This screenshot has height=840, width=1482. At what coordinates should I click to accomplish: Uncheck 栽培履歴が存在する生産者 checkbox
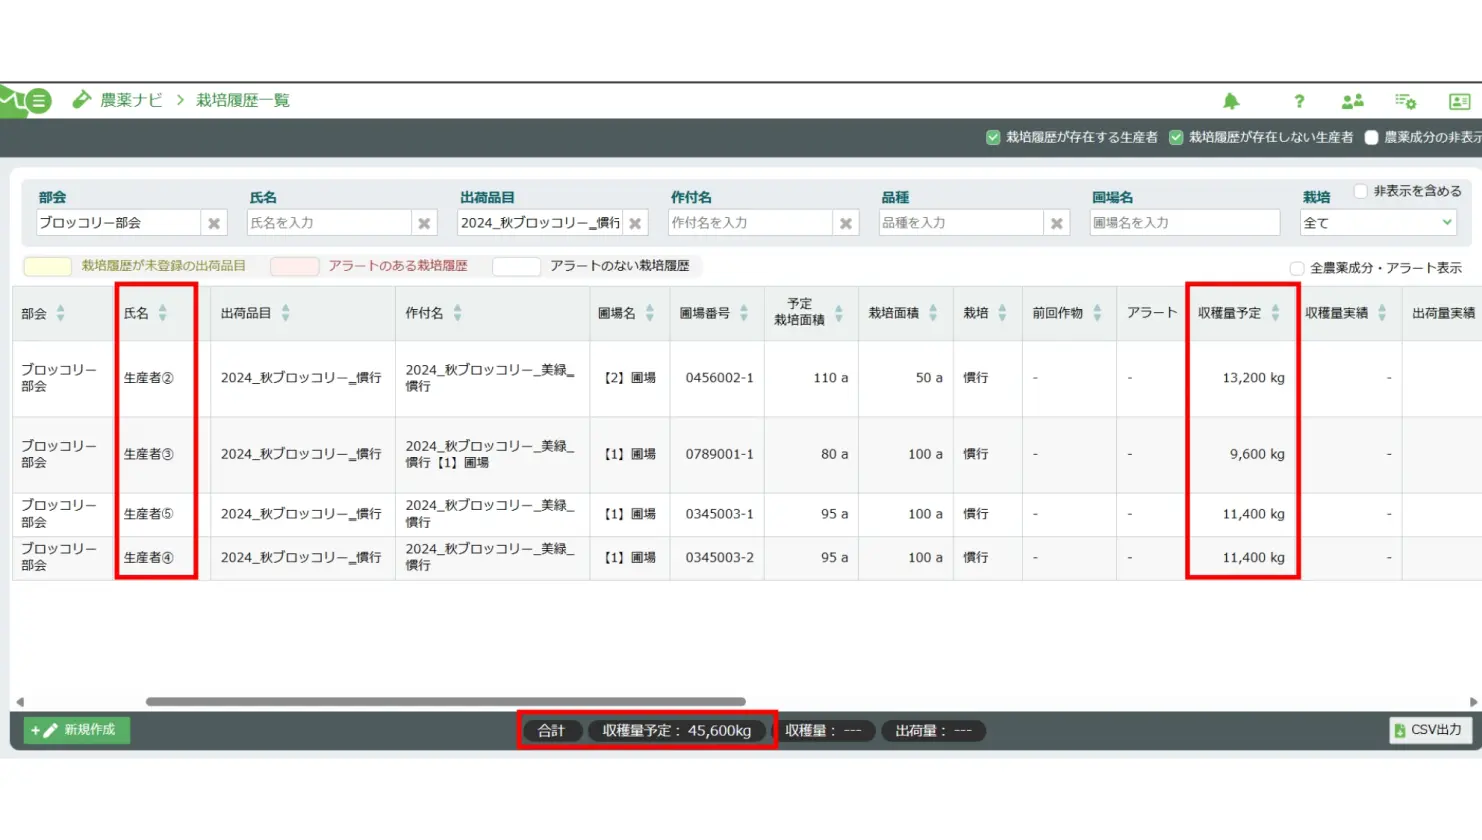coord(993,137)
